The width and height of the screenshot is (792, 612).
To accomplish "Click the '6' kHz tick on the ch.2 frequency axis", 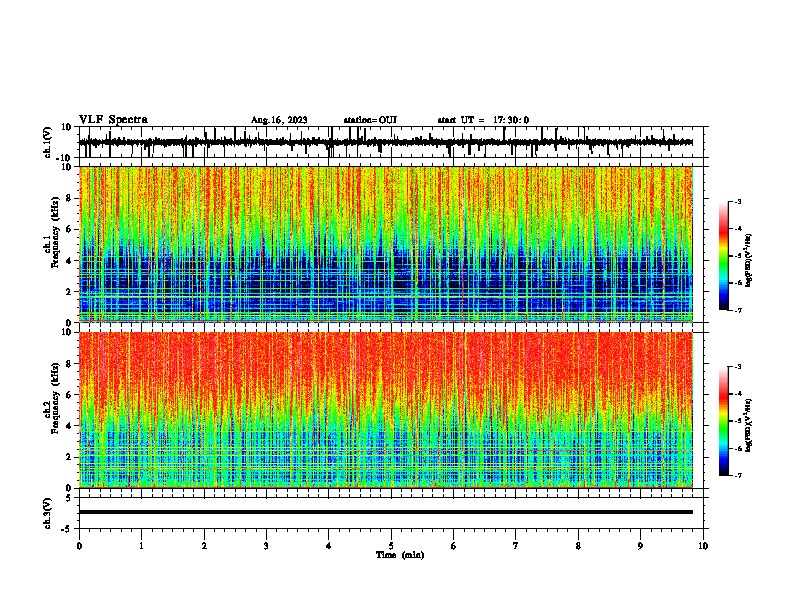I will (x=70, y=395).
